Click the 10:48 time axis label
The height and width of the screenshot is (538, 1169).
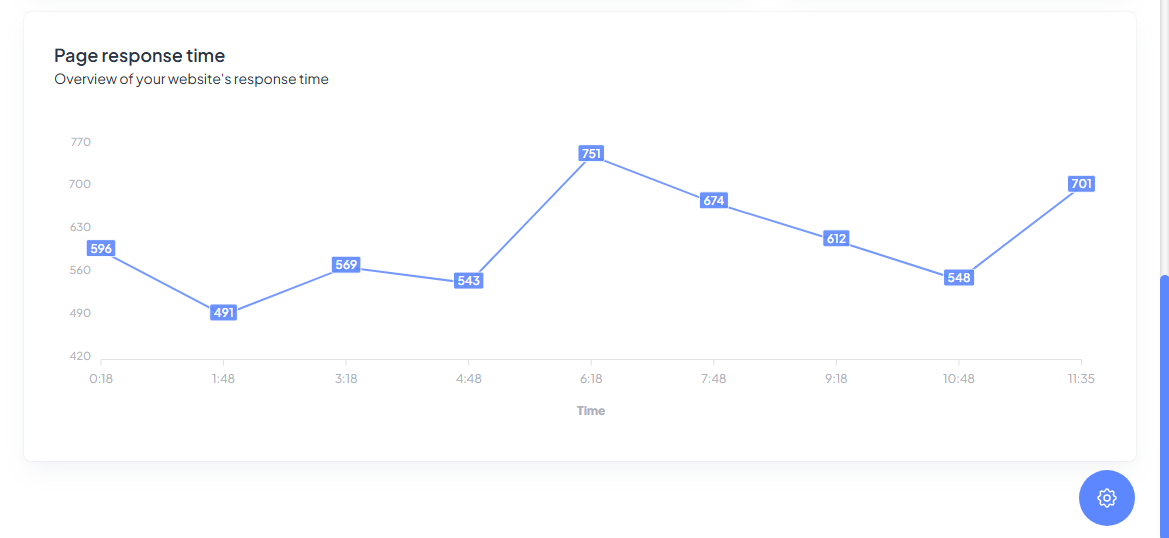pos(958,379)
